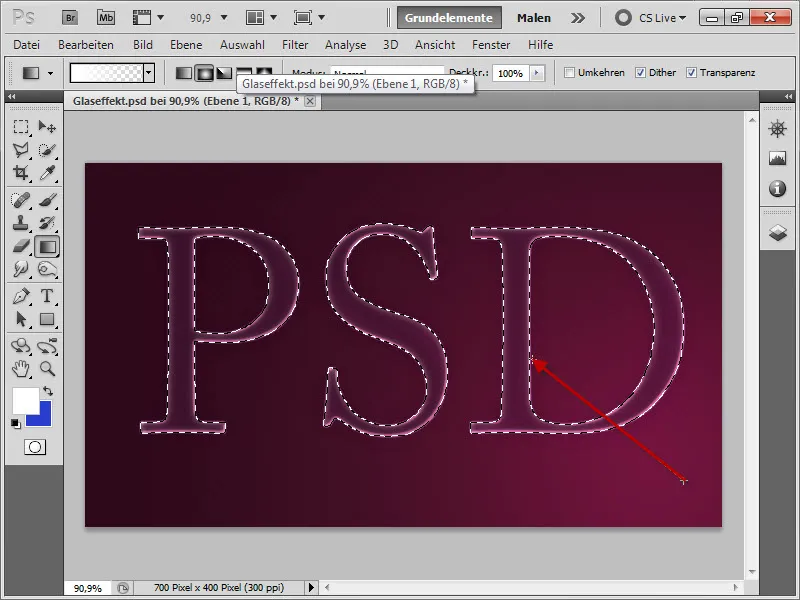Select the Clone Stamp tool
The width and height of the screenshot is (800, 600).
pyautogui.click(x=21, y=223)
